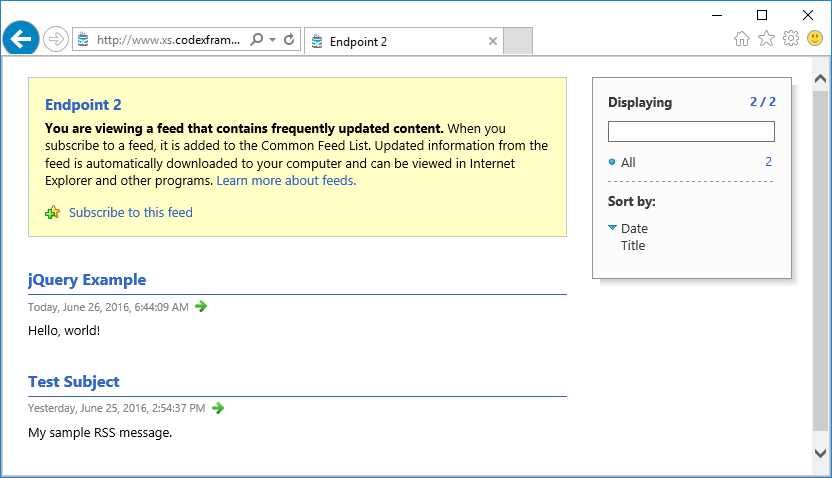This screenshot has height=478, width=832.
Task: Sort feed by Title
Action: pos(633,246)
